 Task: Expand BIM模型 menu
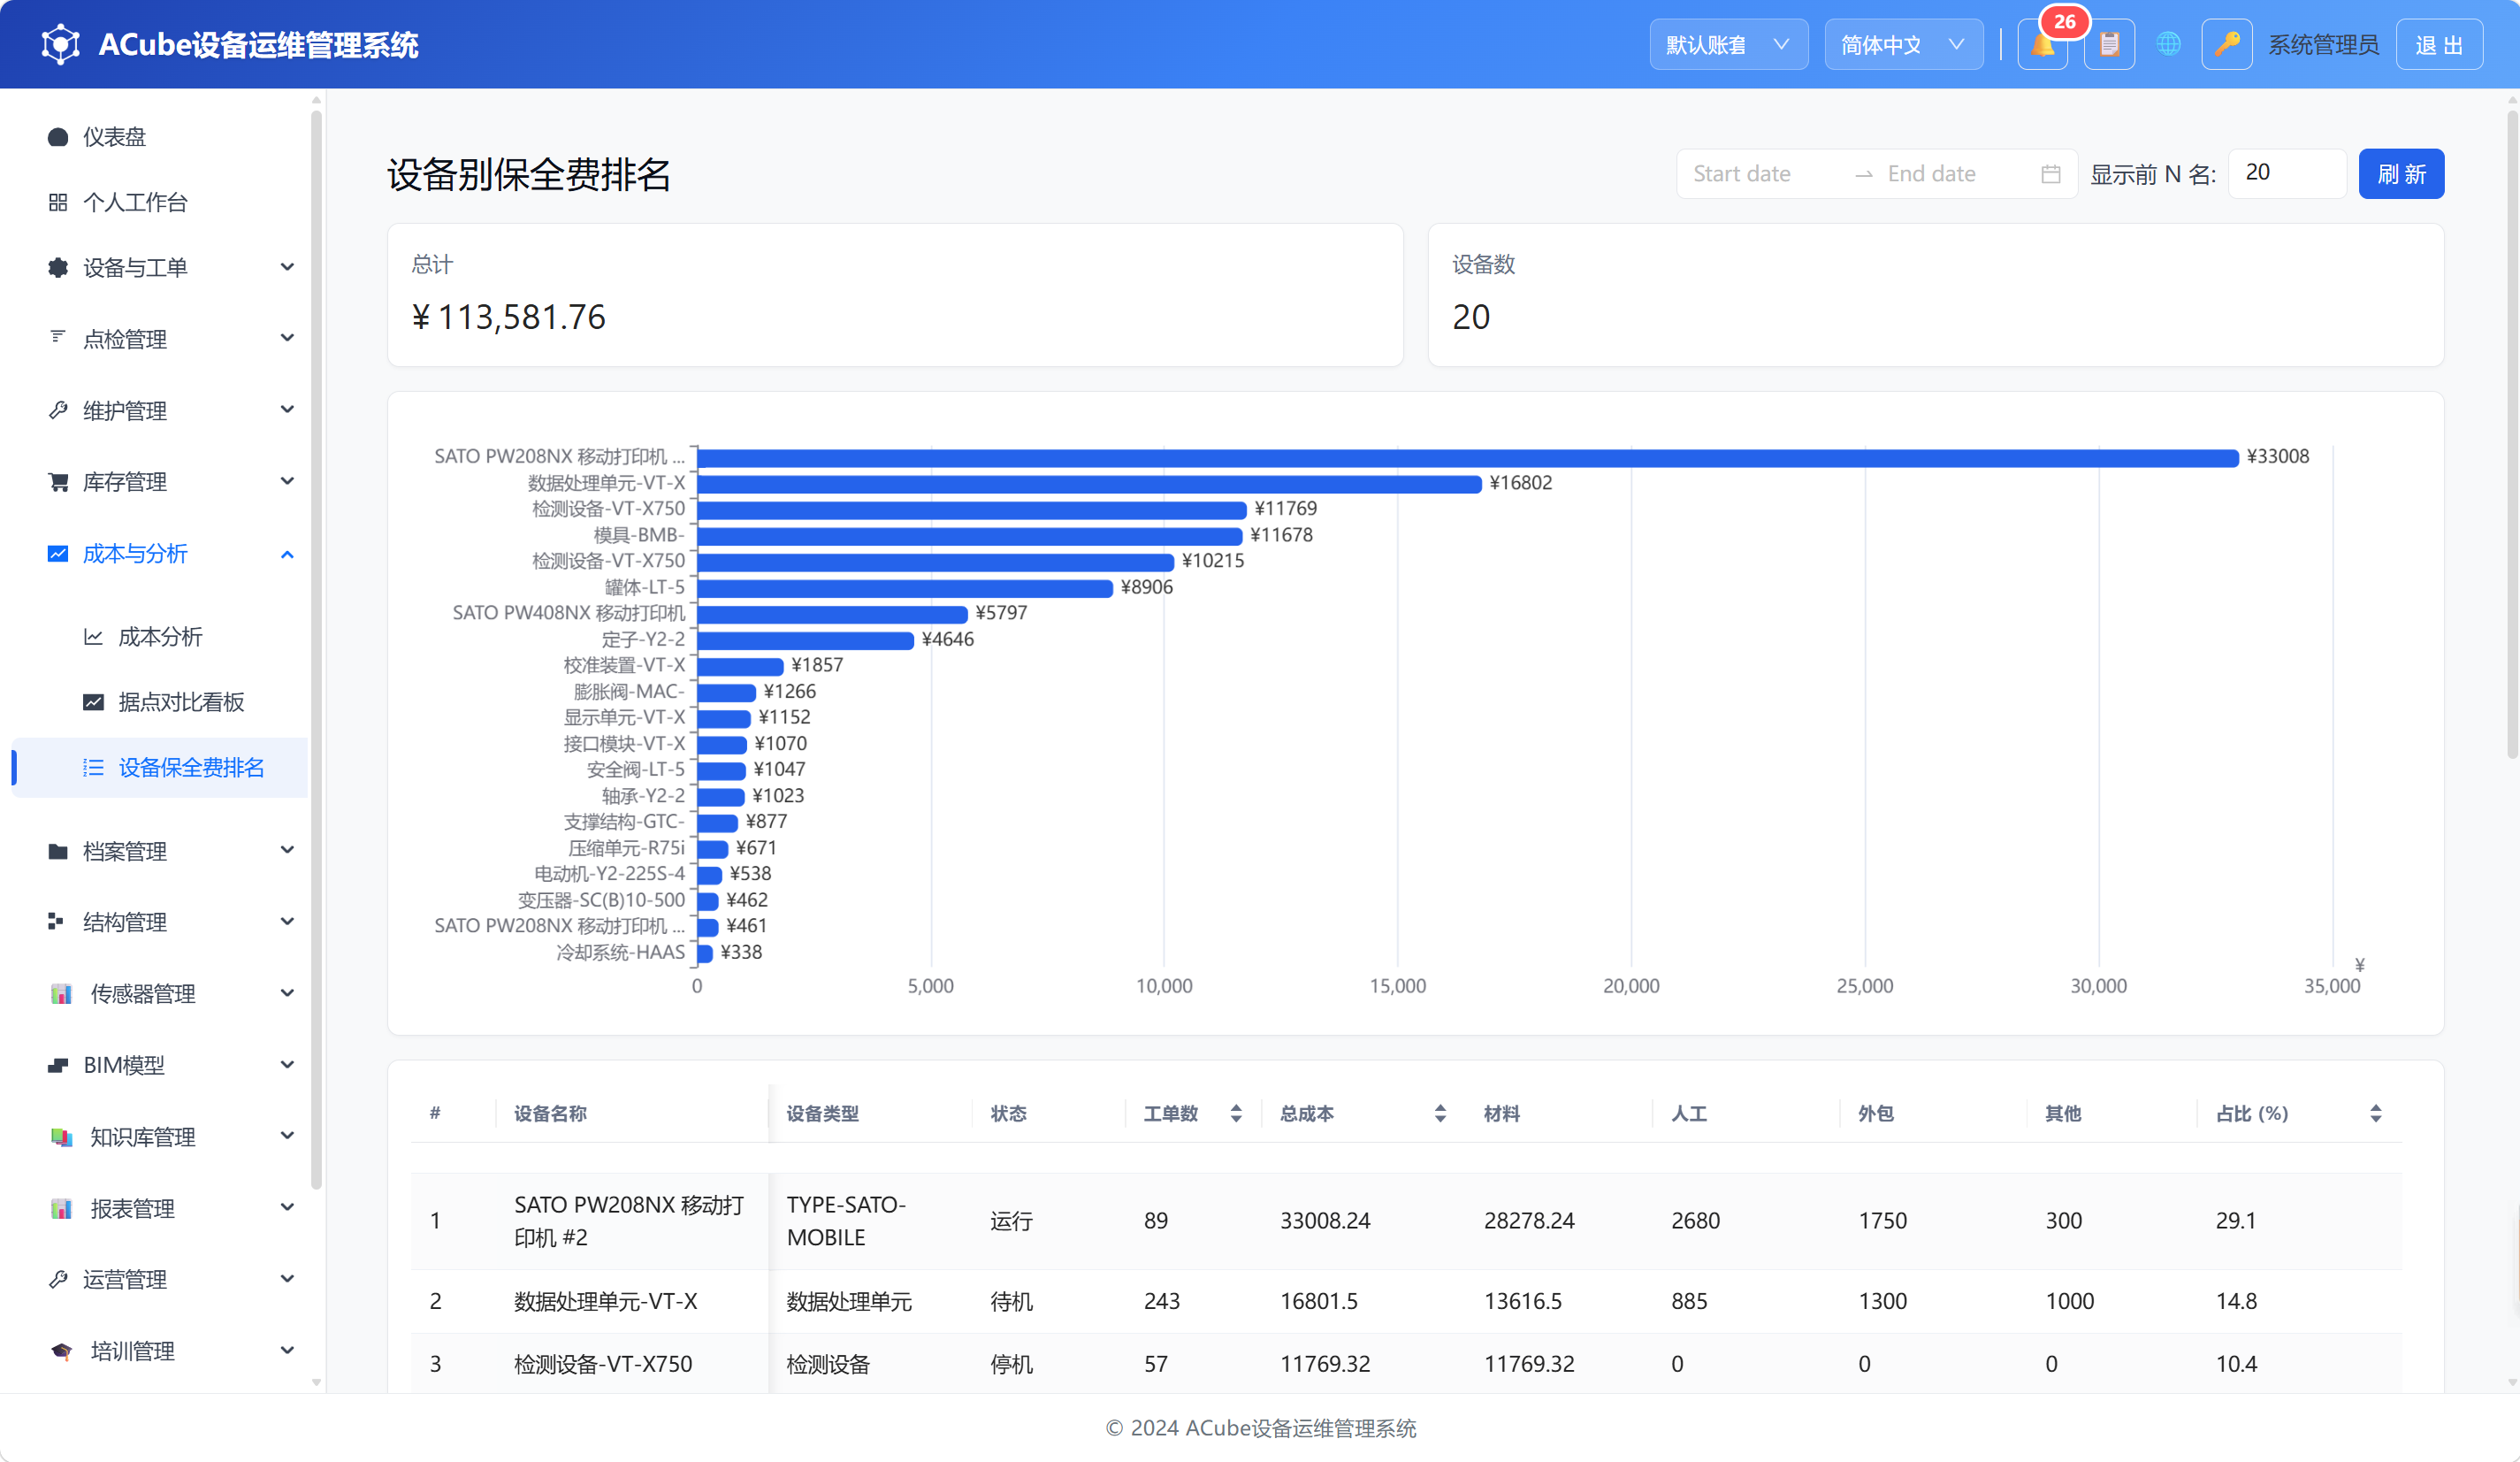160,1064
